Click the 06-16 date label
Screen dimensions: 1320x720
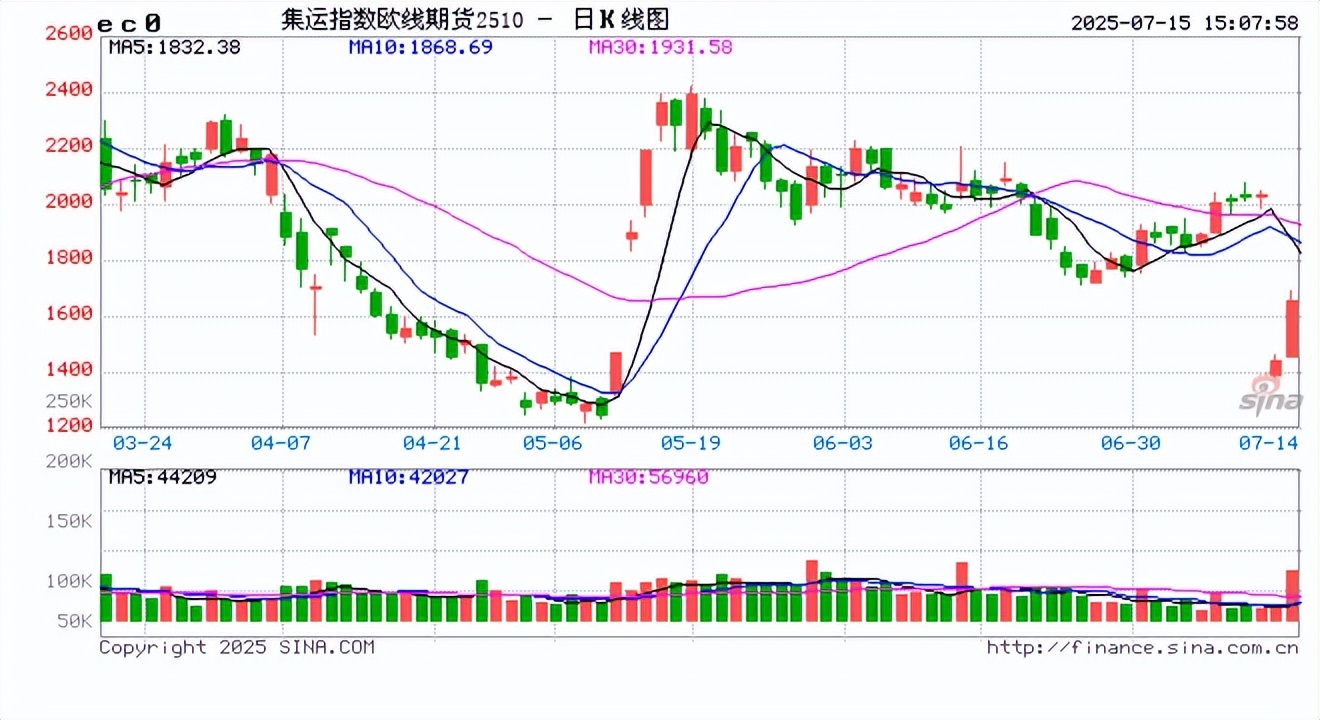point(979,442)
